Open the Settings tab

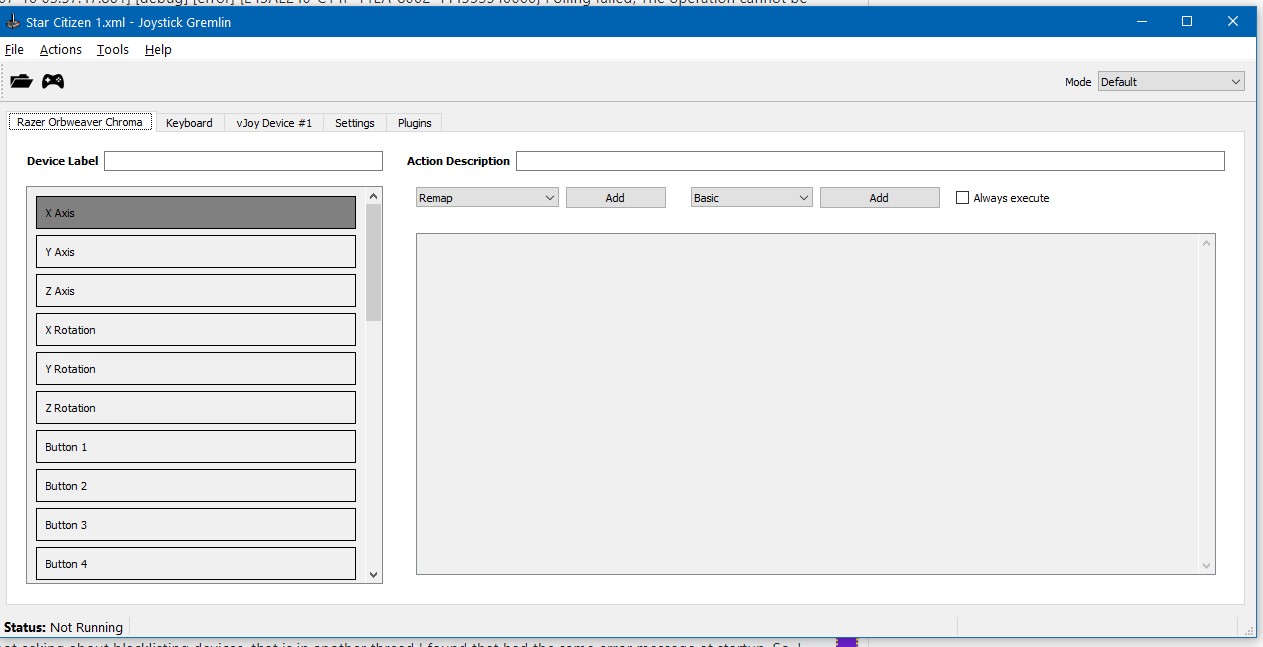coord(355,123)
